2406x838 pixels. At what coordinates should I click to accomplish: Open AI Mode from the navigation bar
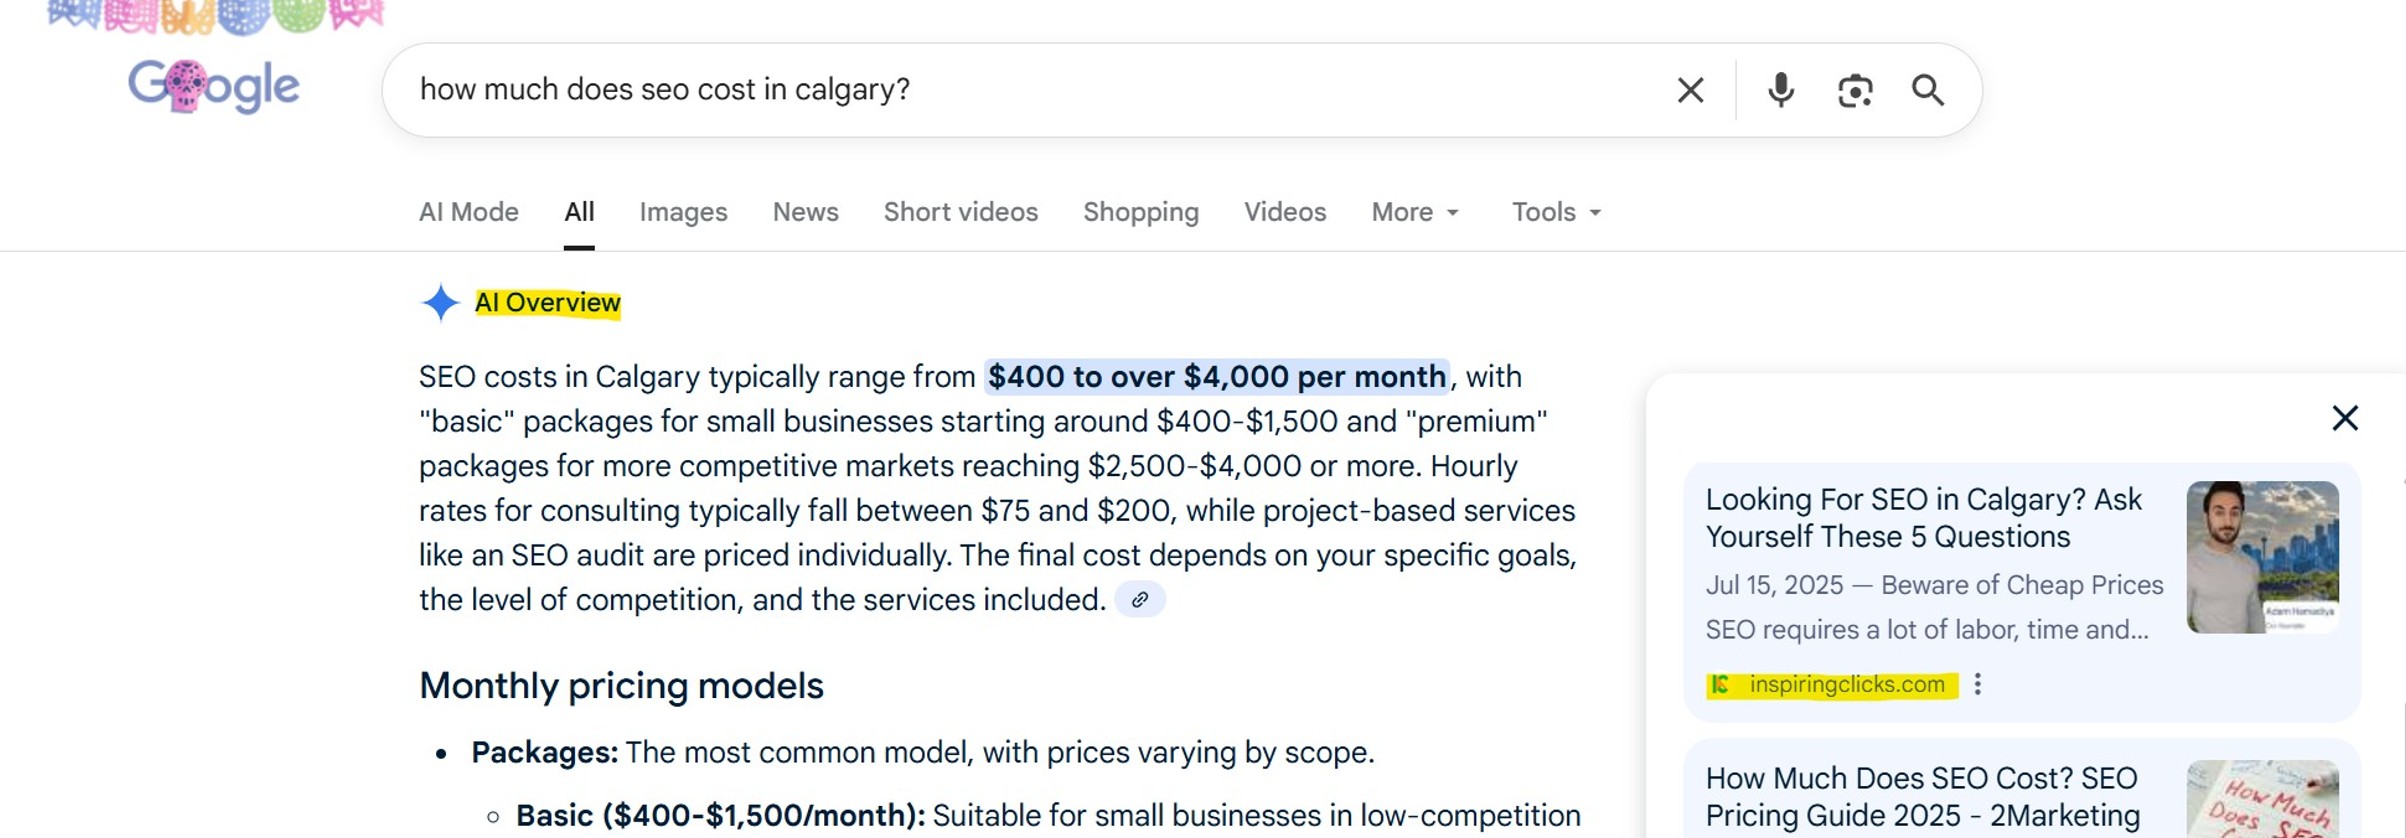click(467, 212)
